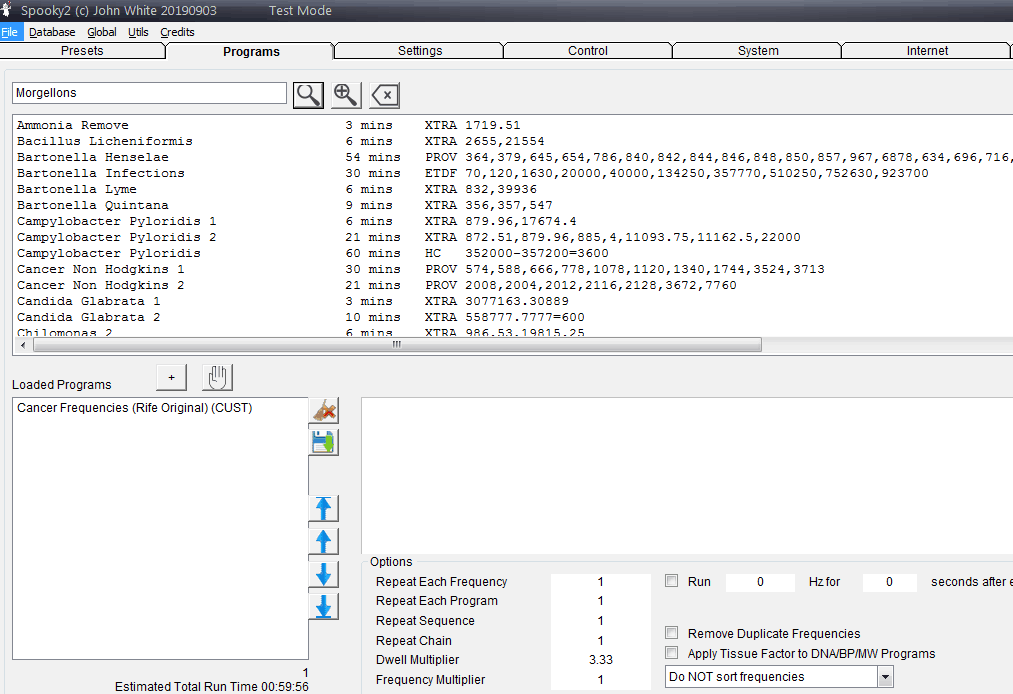Switch to the Internet tab
1013x694 pixels.
[927, 50]
